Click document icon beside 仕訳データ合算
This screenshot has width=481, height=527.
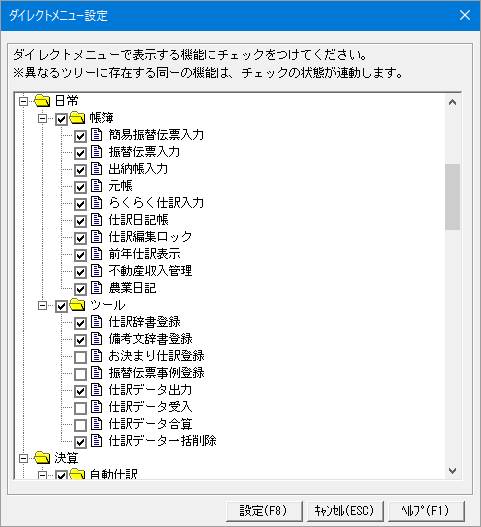pyautogui.click(x=96, y=424)
